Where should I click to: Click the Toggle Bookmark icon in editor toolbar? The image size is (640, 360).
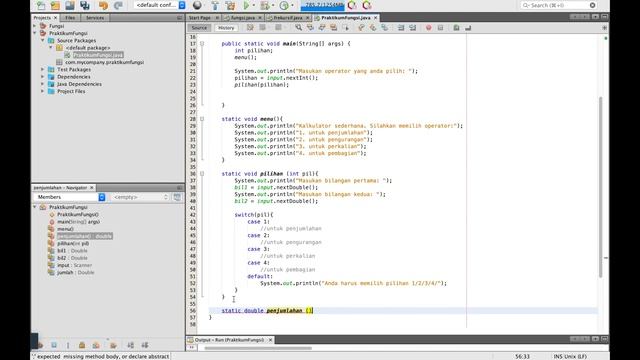tap(384, 28)
